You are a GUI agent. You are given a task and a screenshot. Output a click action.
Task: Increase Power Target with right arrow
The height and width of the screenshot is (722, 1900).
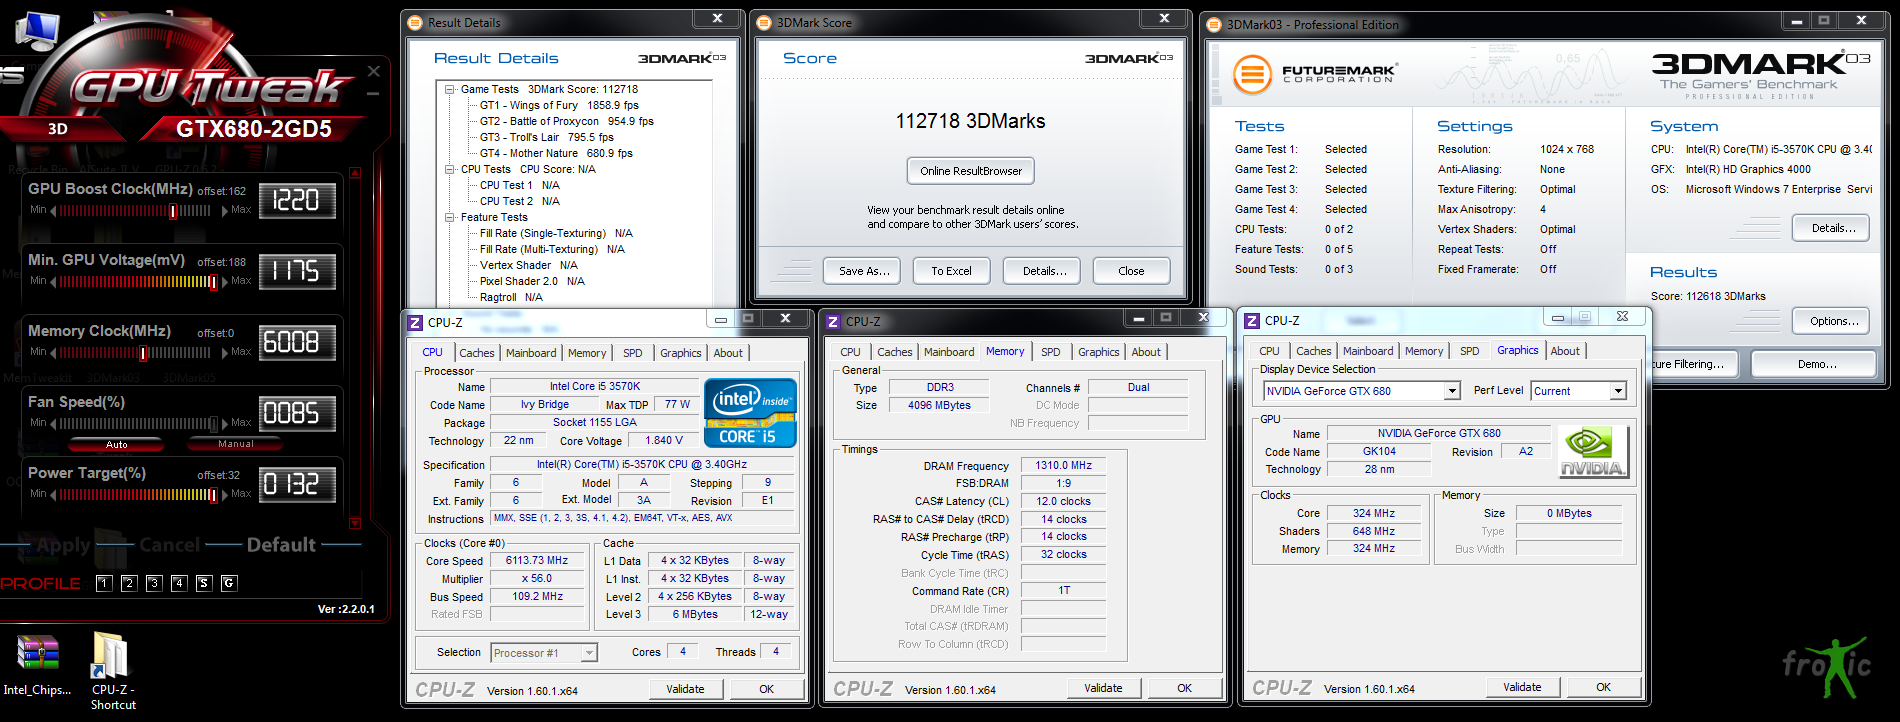223,495
